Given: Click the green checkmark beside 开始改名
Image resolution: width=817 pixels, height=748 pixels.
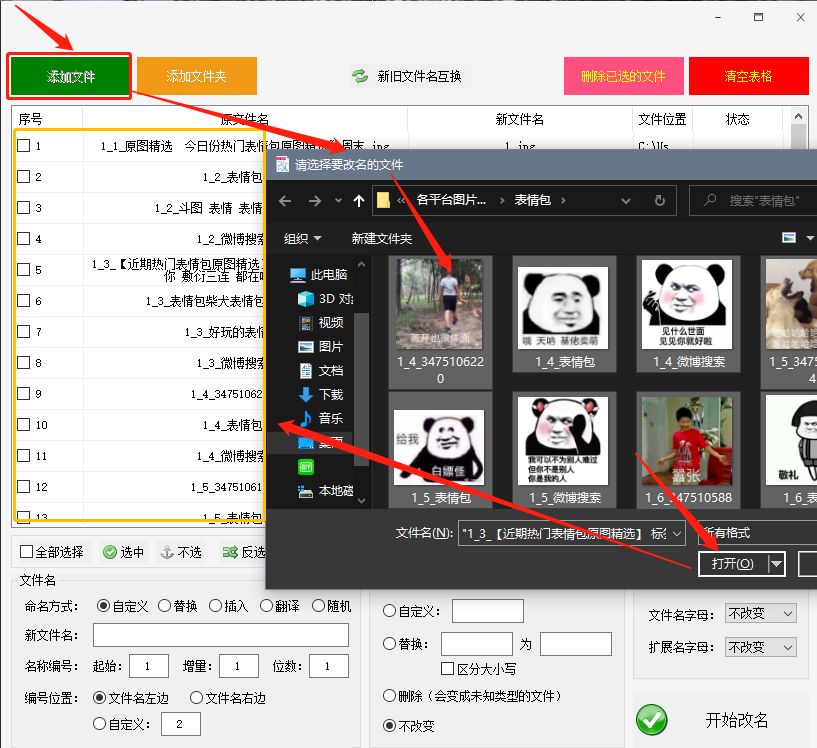Looking at the screenshot, I should [x=653, y=720].
